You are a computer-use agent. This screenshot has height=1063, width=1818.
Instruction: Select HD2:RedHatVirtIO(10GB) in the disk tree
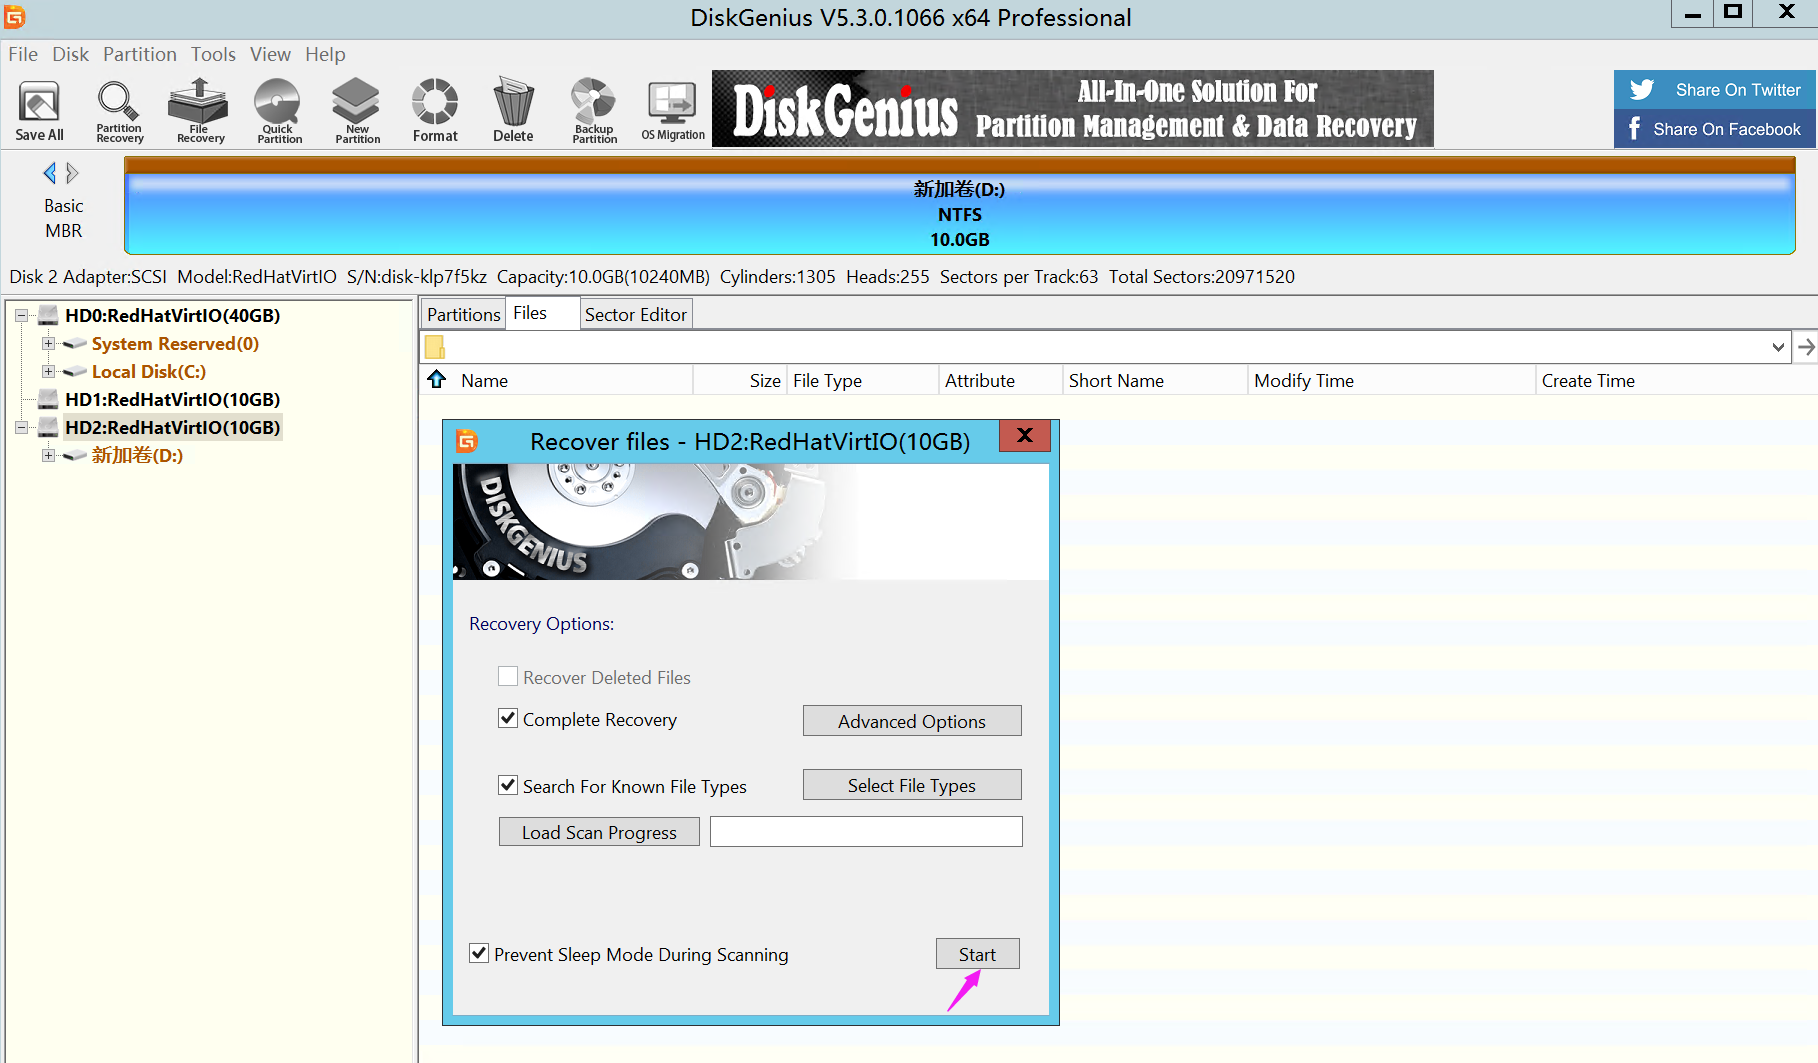tap(172, 428)
